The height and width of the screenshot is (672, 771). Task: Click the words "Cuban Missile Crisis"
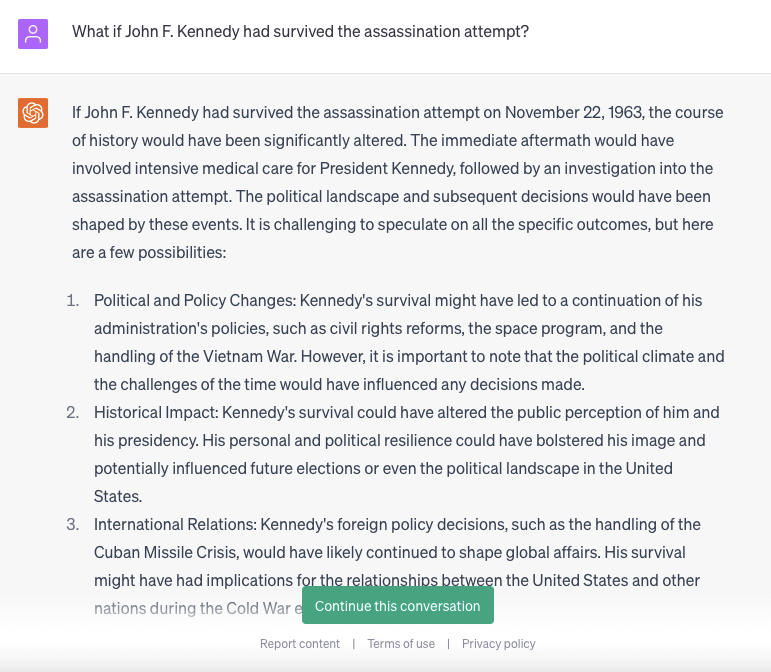(165, 553)
